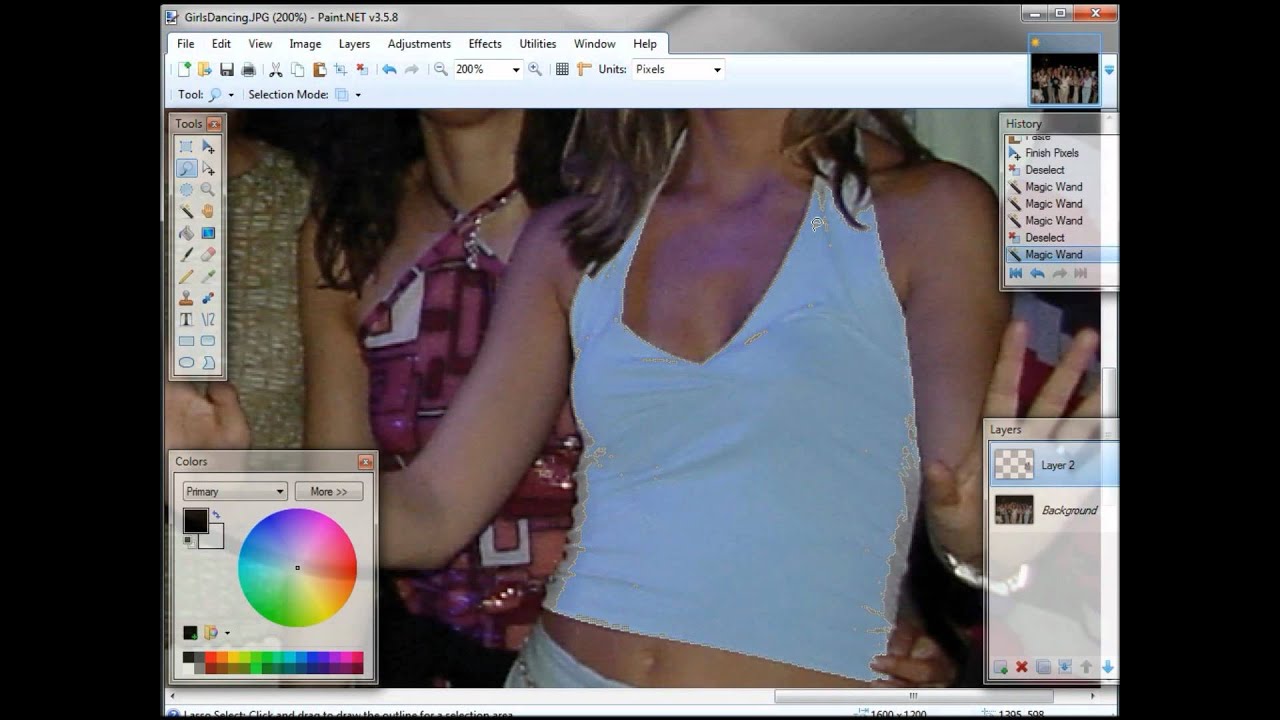1280x720 pixels.
Task: Toggle the pixel grid display
Action: pos(562,69)
